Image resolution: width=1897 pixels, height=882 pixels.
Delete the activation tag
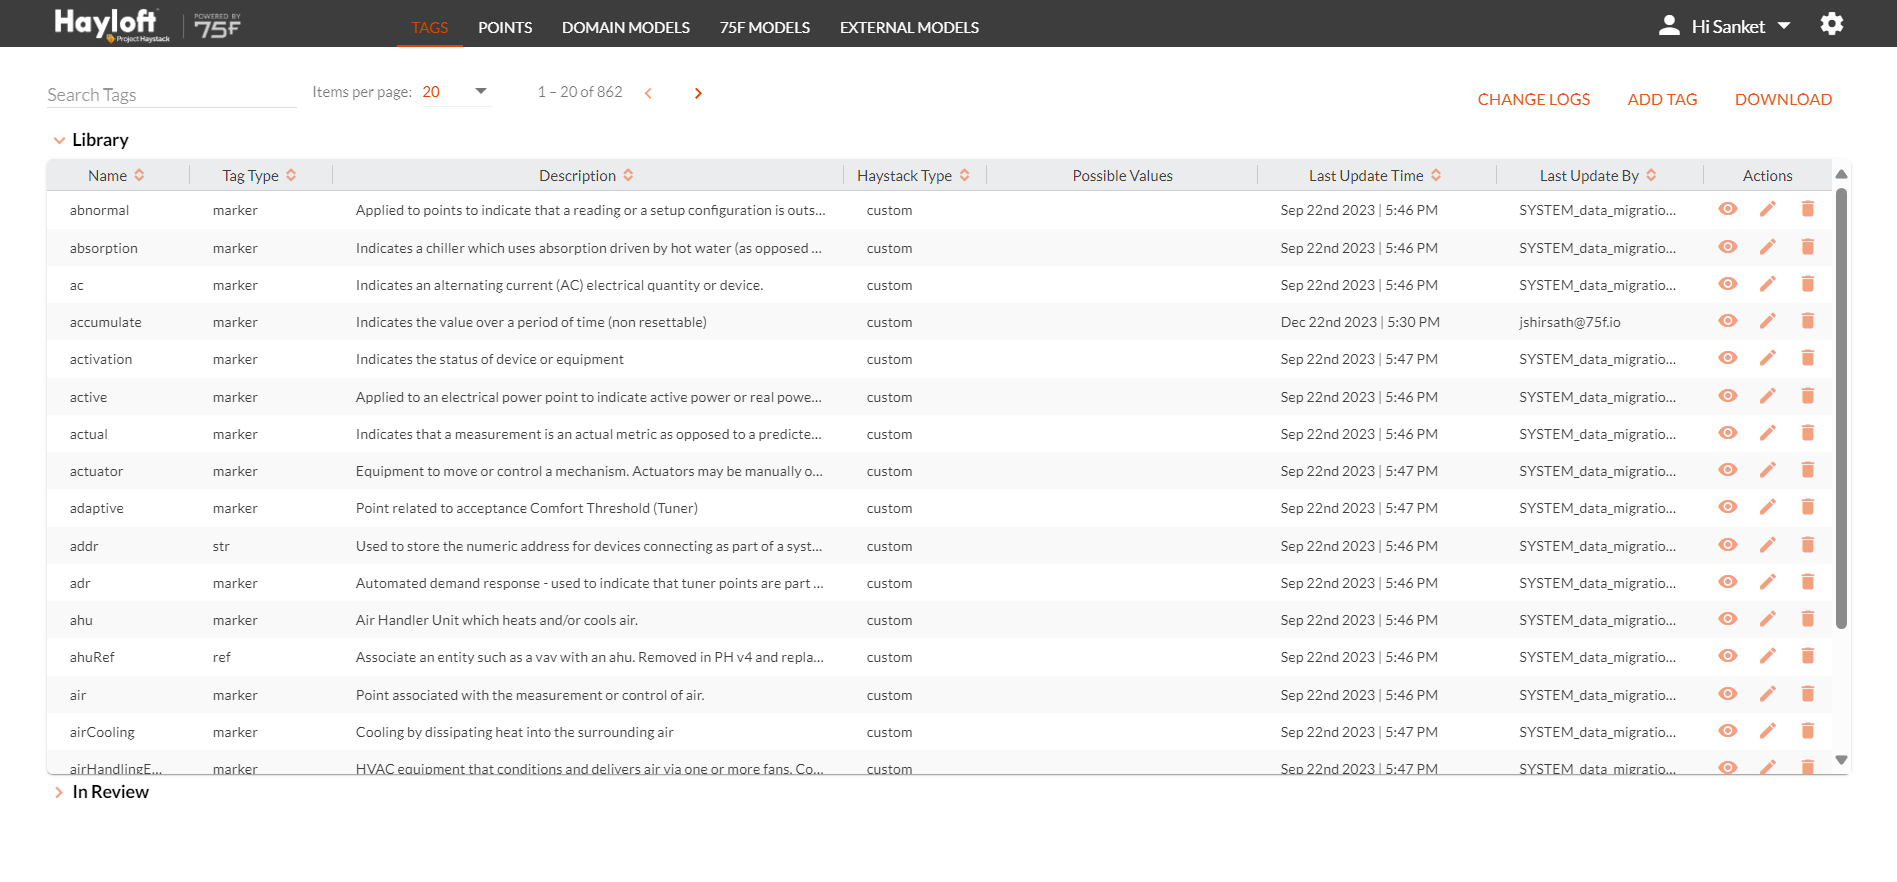coord(1808,358)
